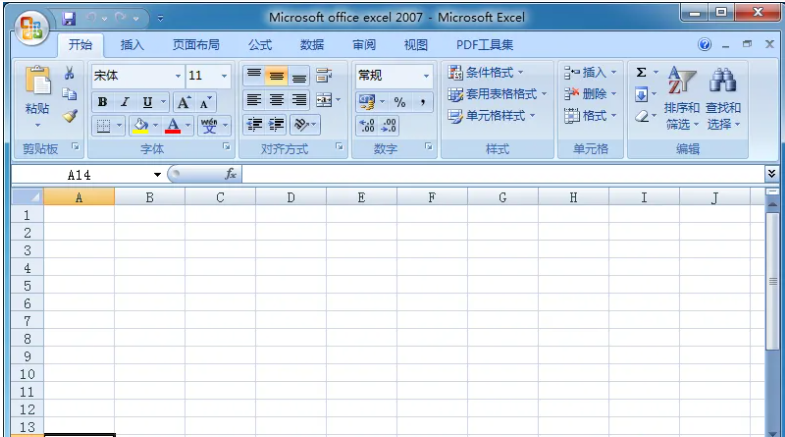Image resolution: width=785 pixels, height=437 pixels.
Task: Click the Wrap Text icon
Action: click(323, 75)
